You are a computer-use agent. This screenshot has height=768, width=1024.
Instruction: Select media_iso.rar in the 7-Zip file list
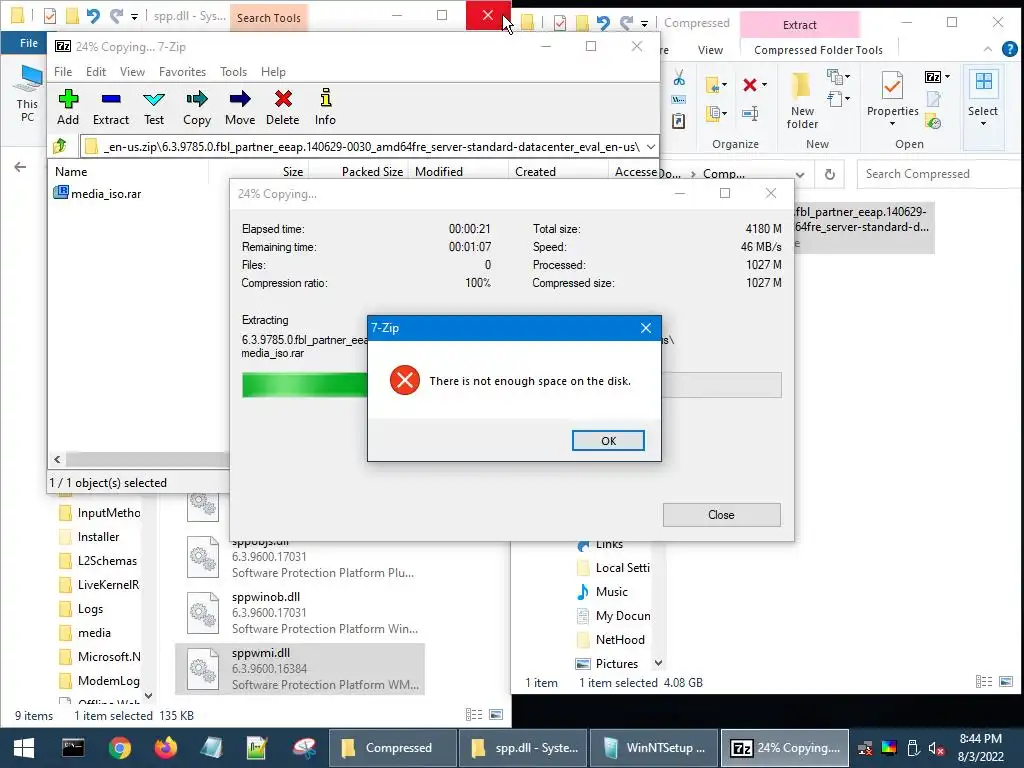click(x=98, y=193)
